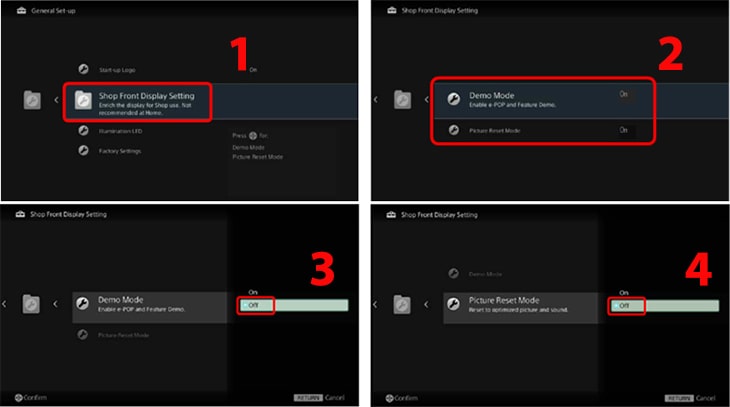Click the Confirm label in screen 4
The width and height of the screenshot is (730, 407).
[x=406, y=398]
